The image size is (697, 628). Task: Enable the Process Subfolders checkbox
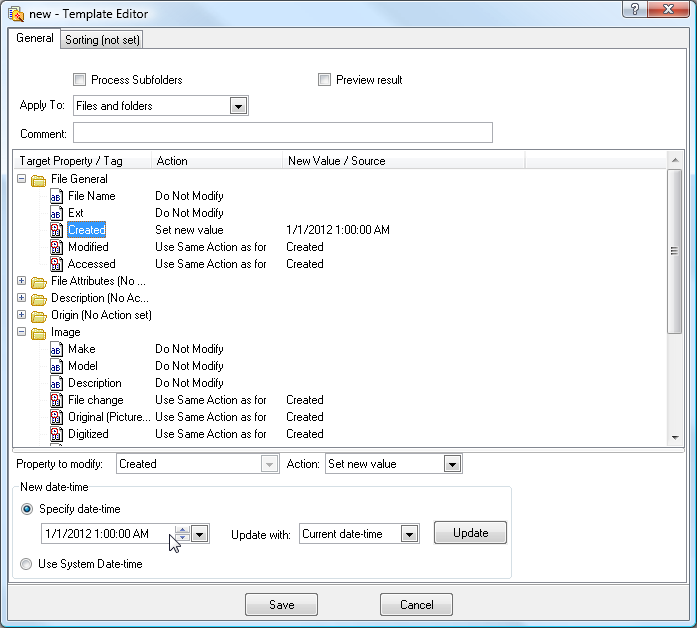80,80
